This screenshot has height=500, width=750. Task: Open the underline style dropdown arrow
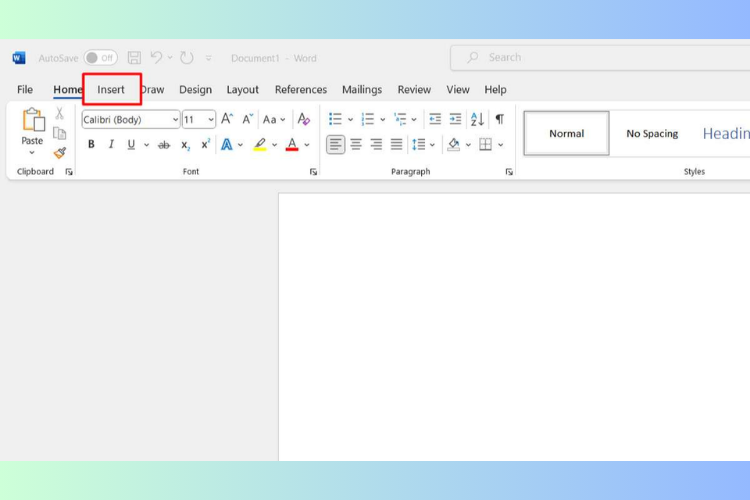pyautogui.click(x=146, y=145)
